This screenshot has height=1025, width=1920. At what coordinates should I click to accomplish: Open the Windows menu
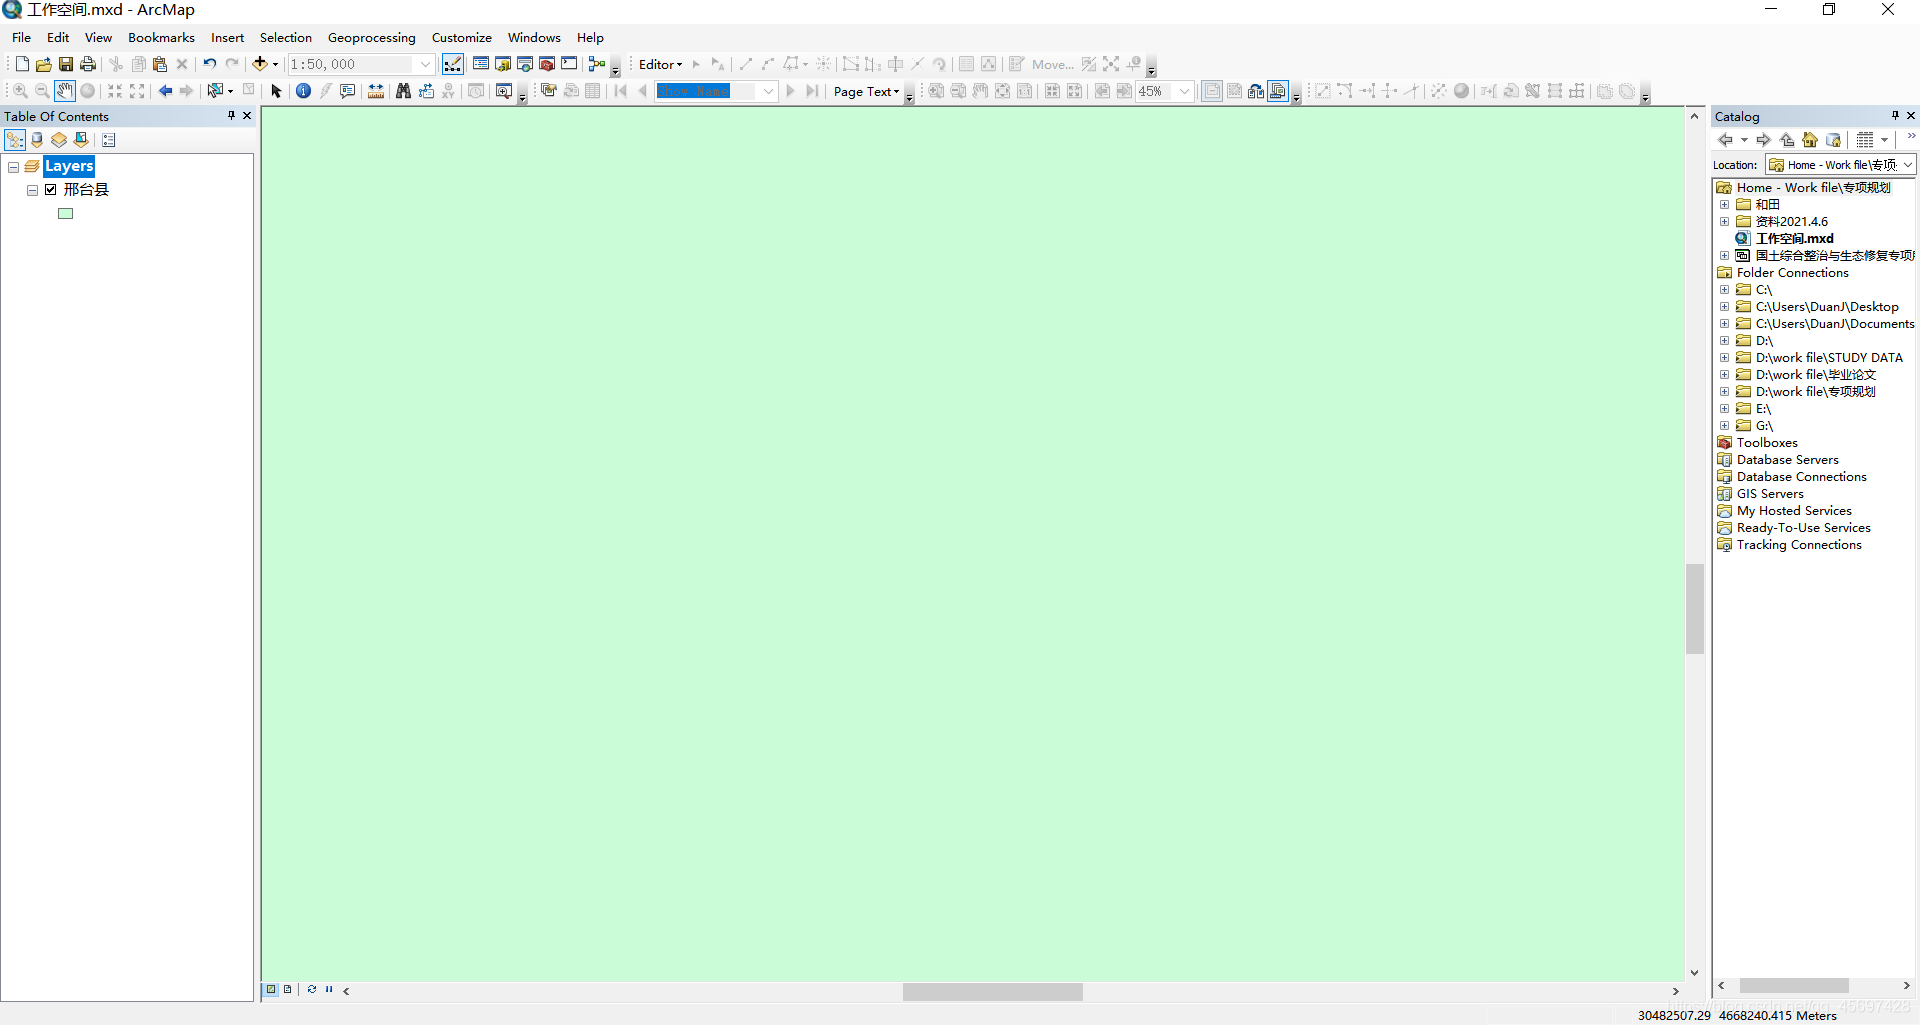534,38
